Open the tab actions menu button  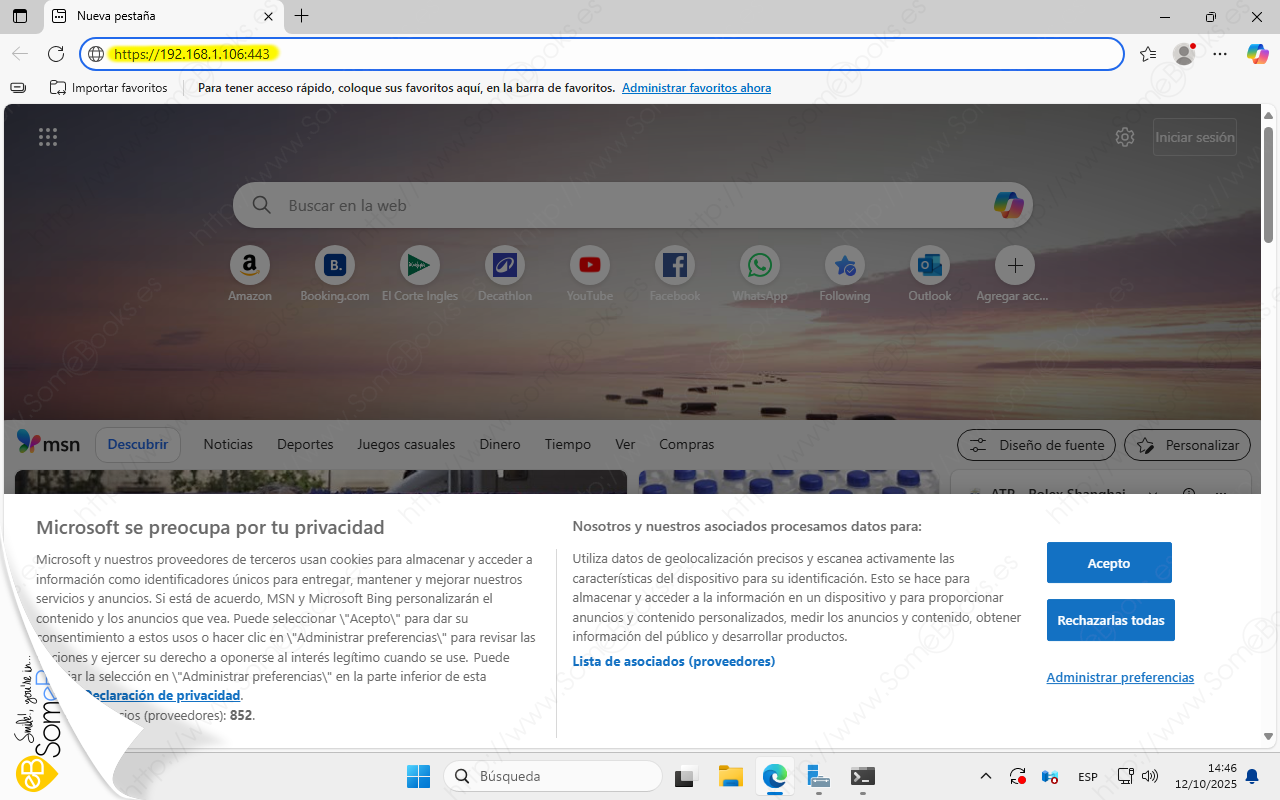pyautogui.click(x=20, y=16)
